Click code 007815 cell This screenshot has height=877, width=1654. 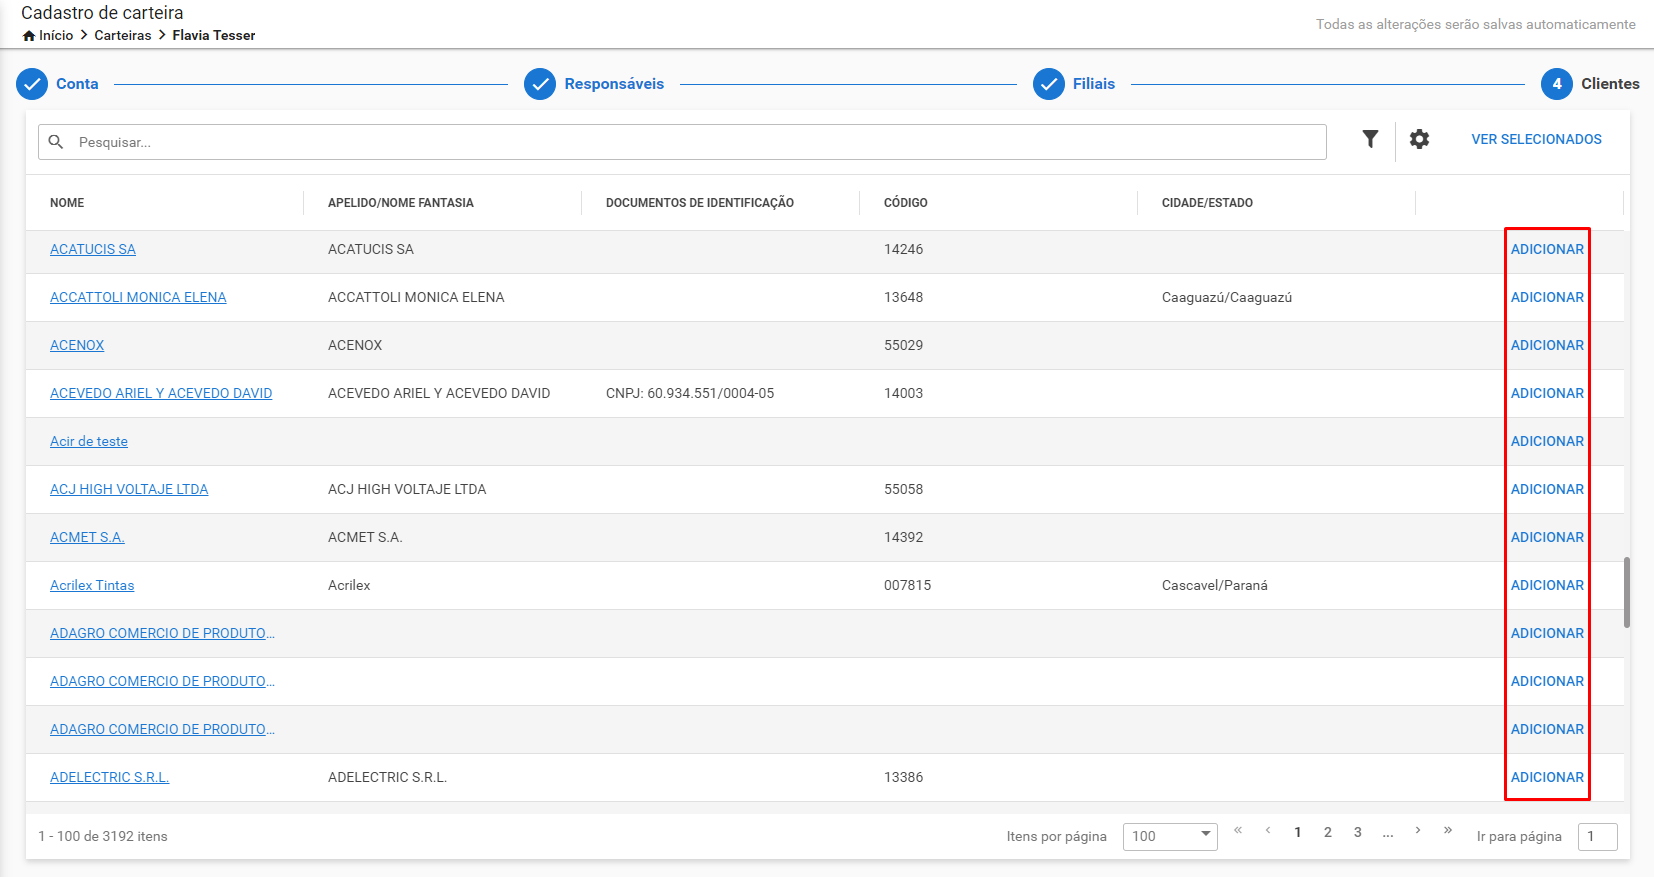click(907, 585)
